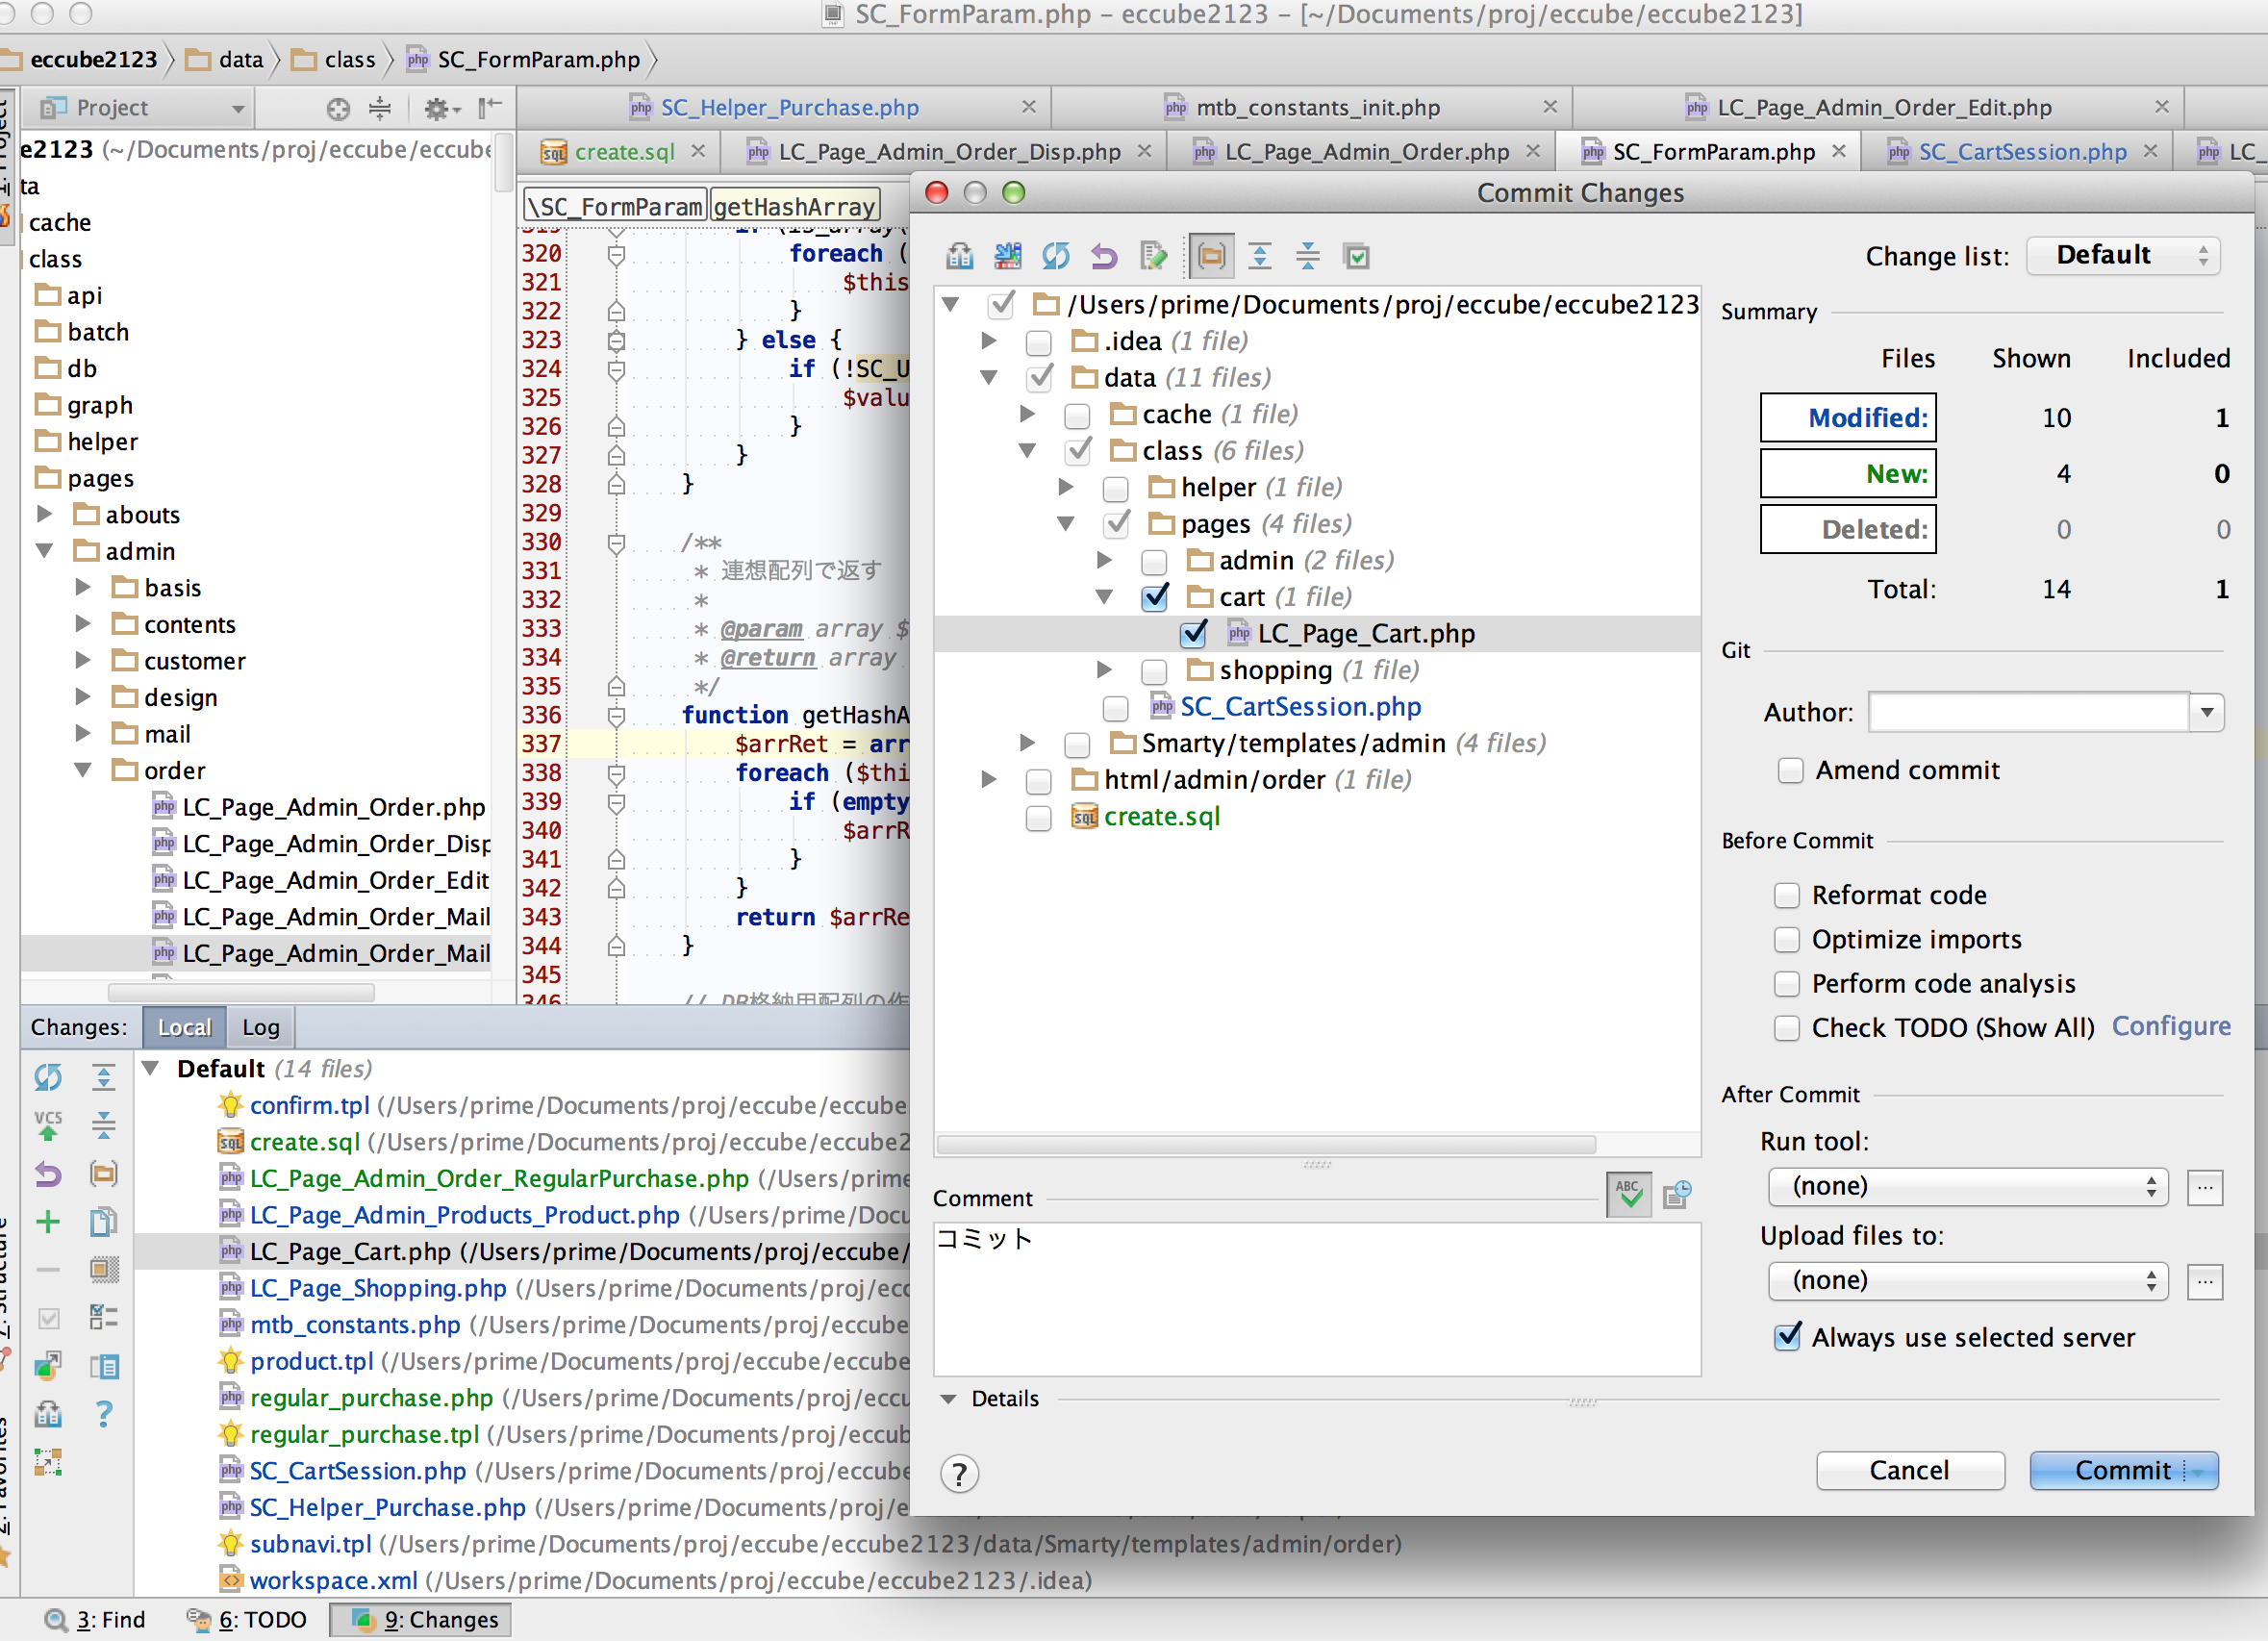Check the Reformat code option
This screenshot has width=2268, height=1641.
click(1786, 896)
